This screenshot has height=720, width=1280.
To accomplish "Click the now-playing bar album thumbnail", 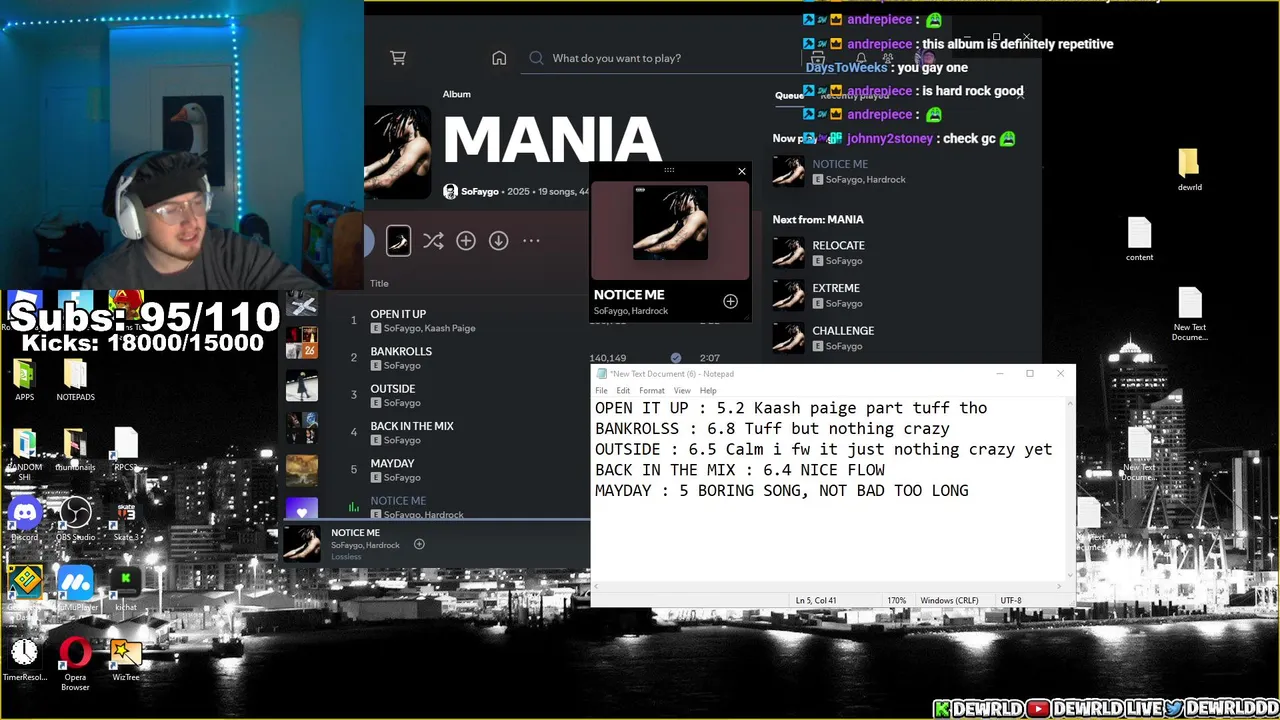I will pyautogui.click(x=302, y=544).
